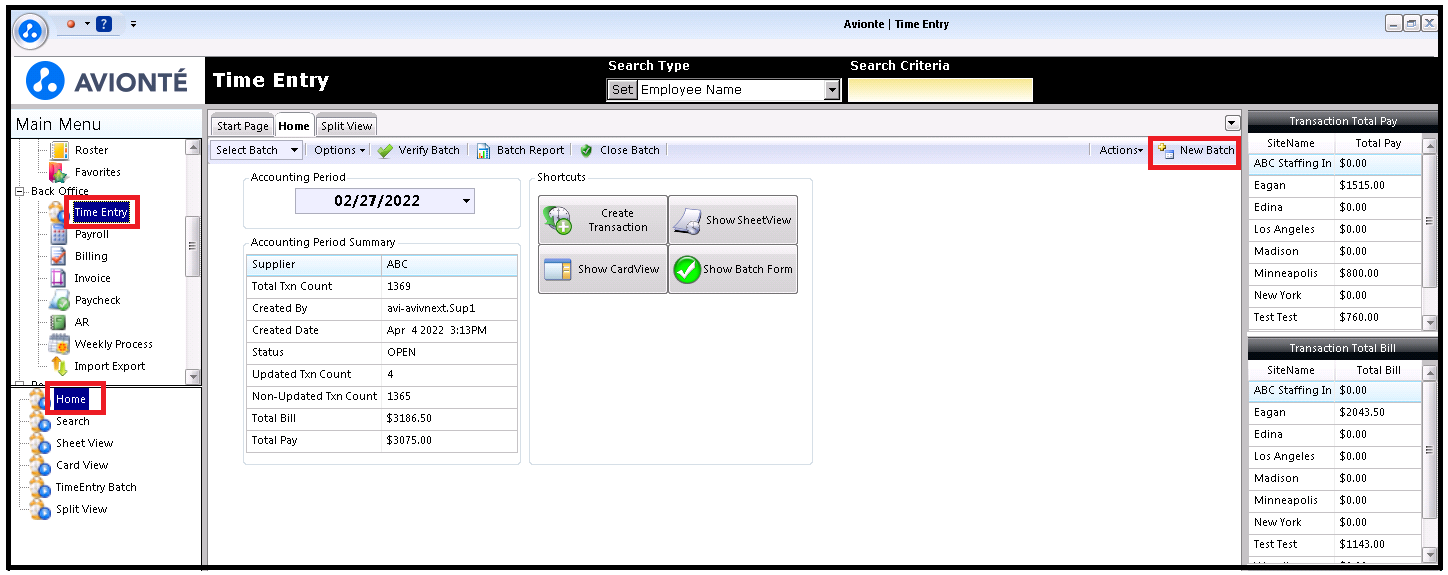This screenshot has width=1448, height=575.
Task: Switch to the Split View tab
Action: (x=347, y=126)
